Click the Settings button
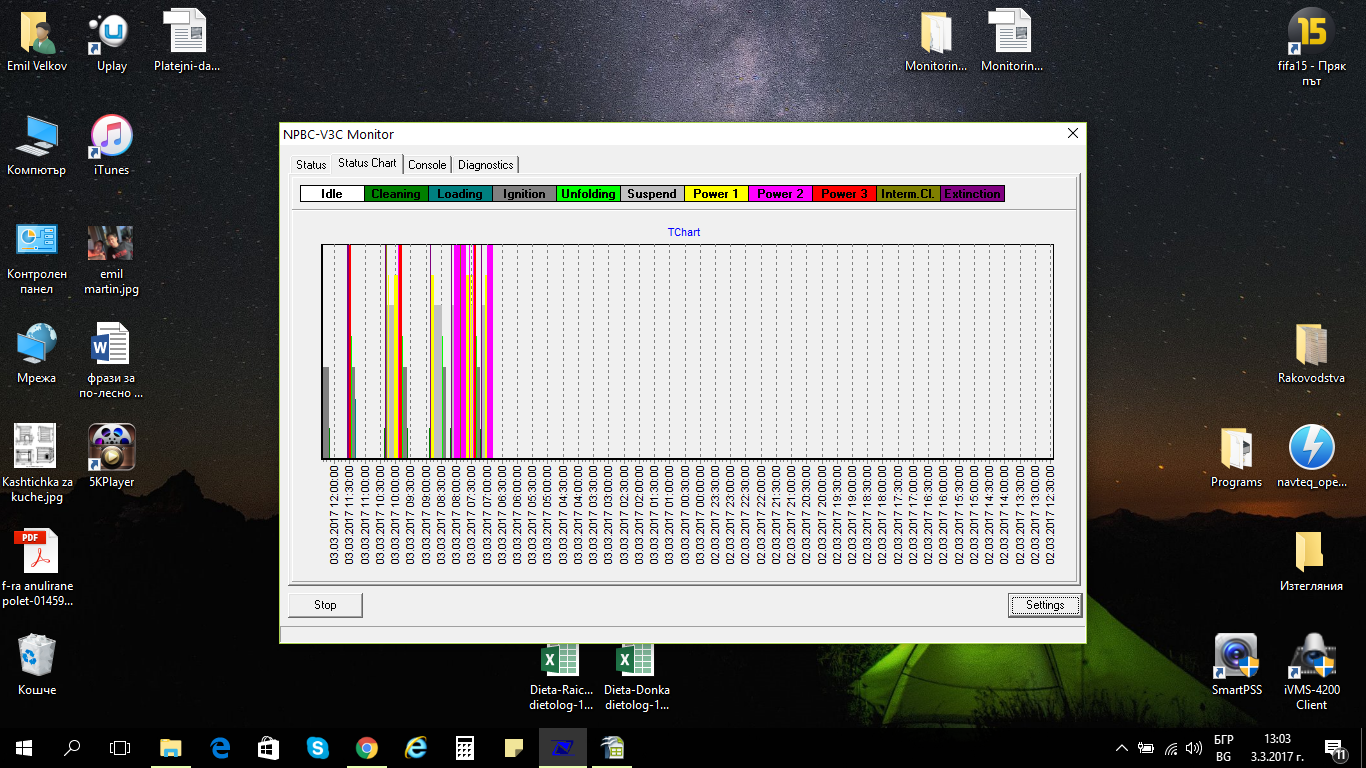 point(1045,605)
